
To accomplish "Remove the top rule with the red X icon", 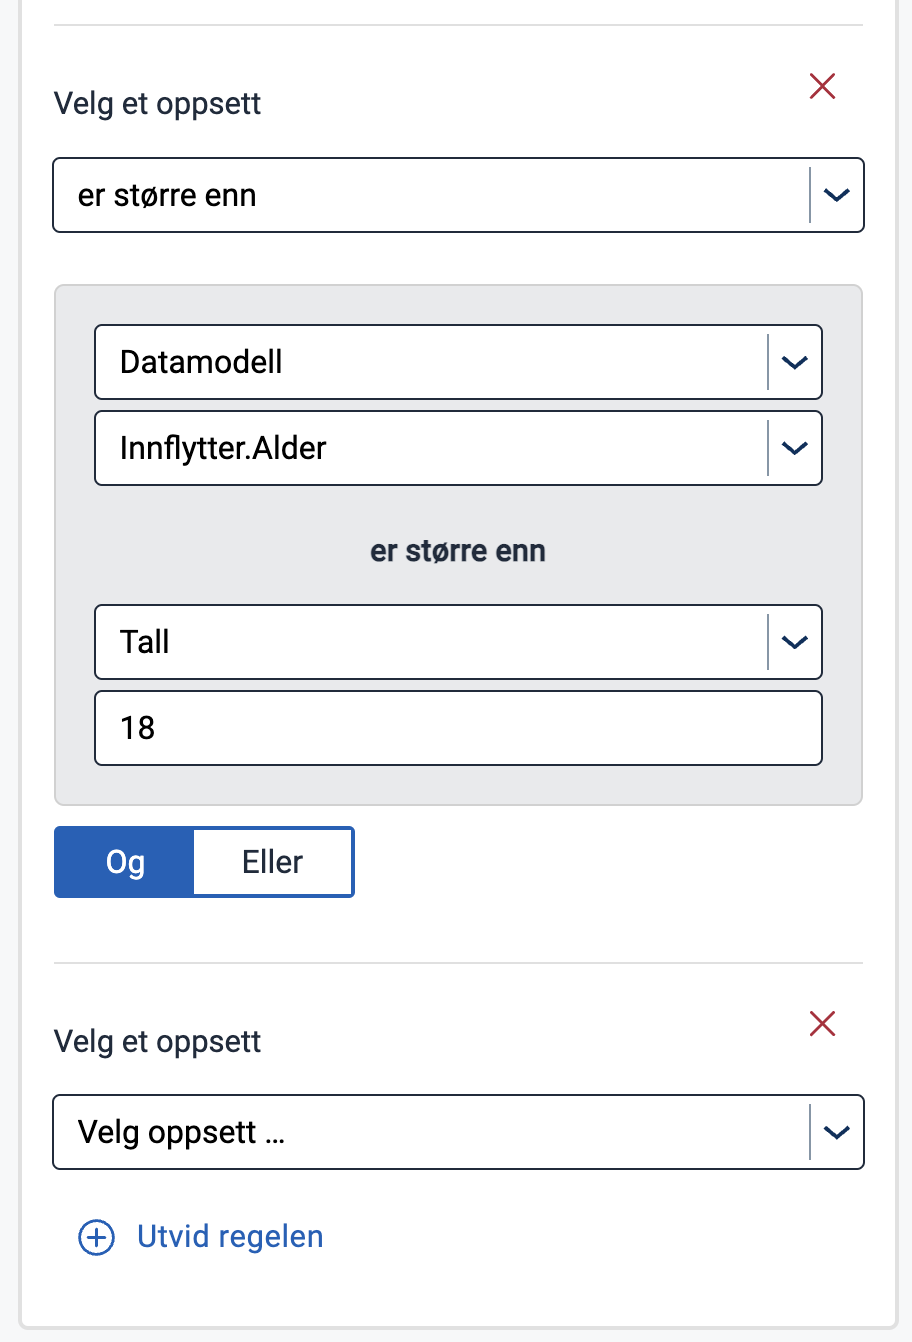I will point(821,87).
